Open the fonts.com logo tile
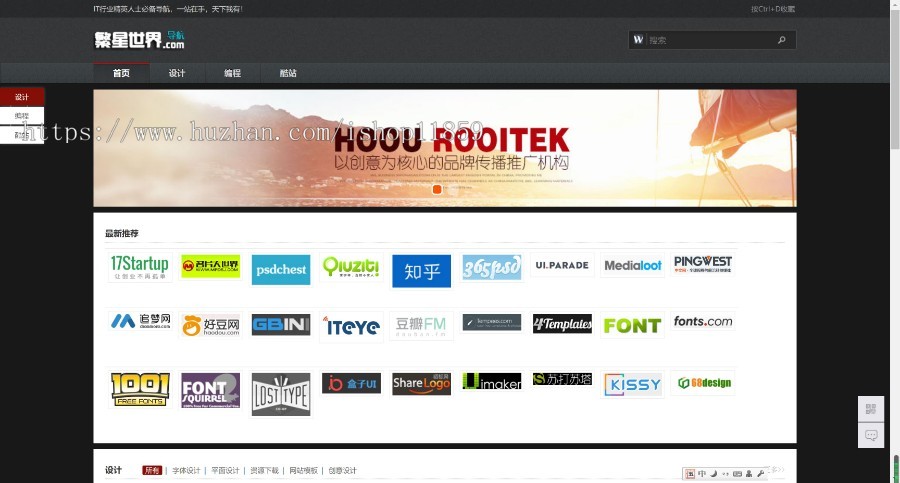 (x=703, y=321)
